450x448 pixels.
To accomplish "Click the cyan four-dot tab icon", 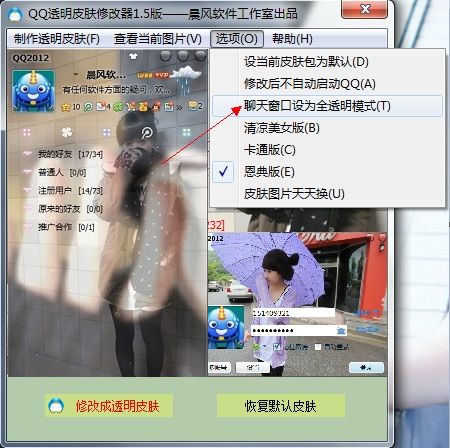I will [186, 133].
